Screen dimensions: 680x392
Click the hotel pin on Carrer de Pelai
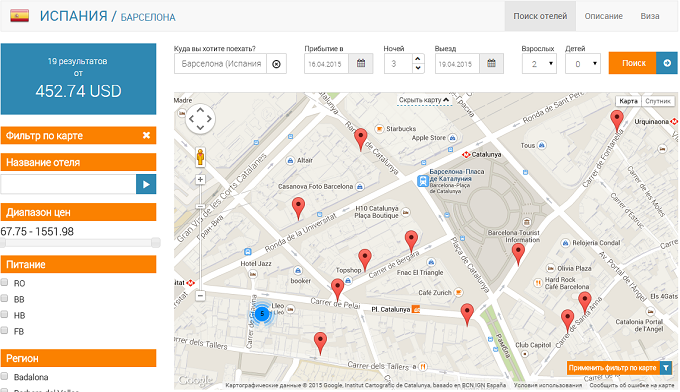[x=337, y=290]
